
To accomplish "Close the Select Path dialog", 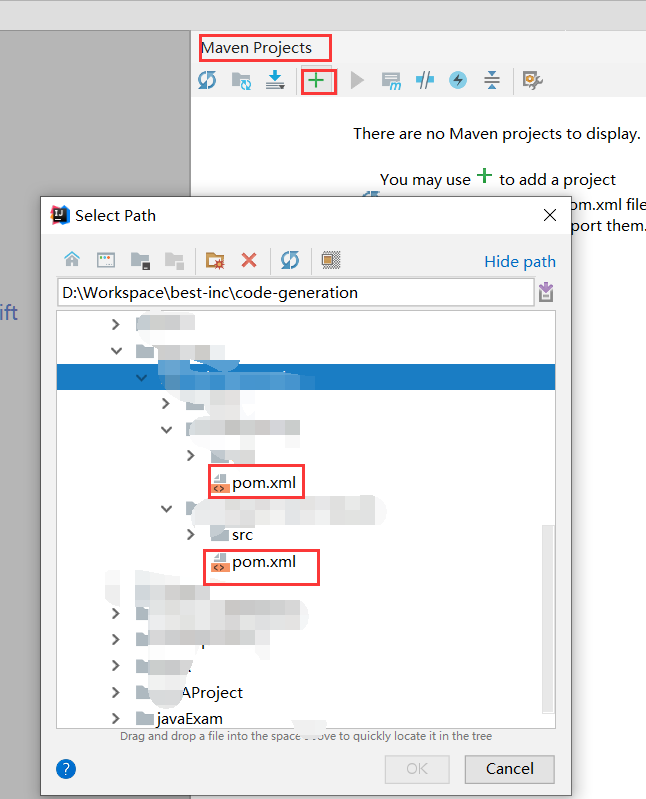I will pyautogui.click(x=550, y=215).
